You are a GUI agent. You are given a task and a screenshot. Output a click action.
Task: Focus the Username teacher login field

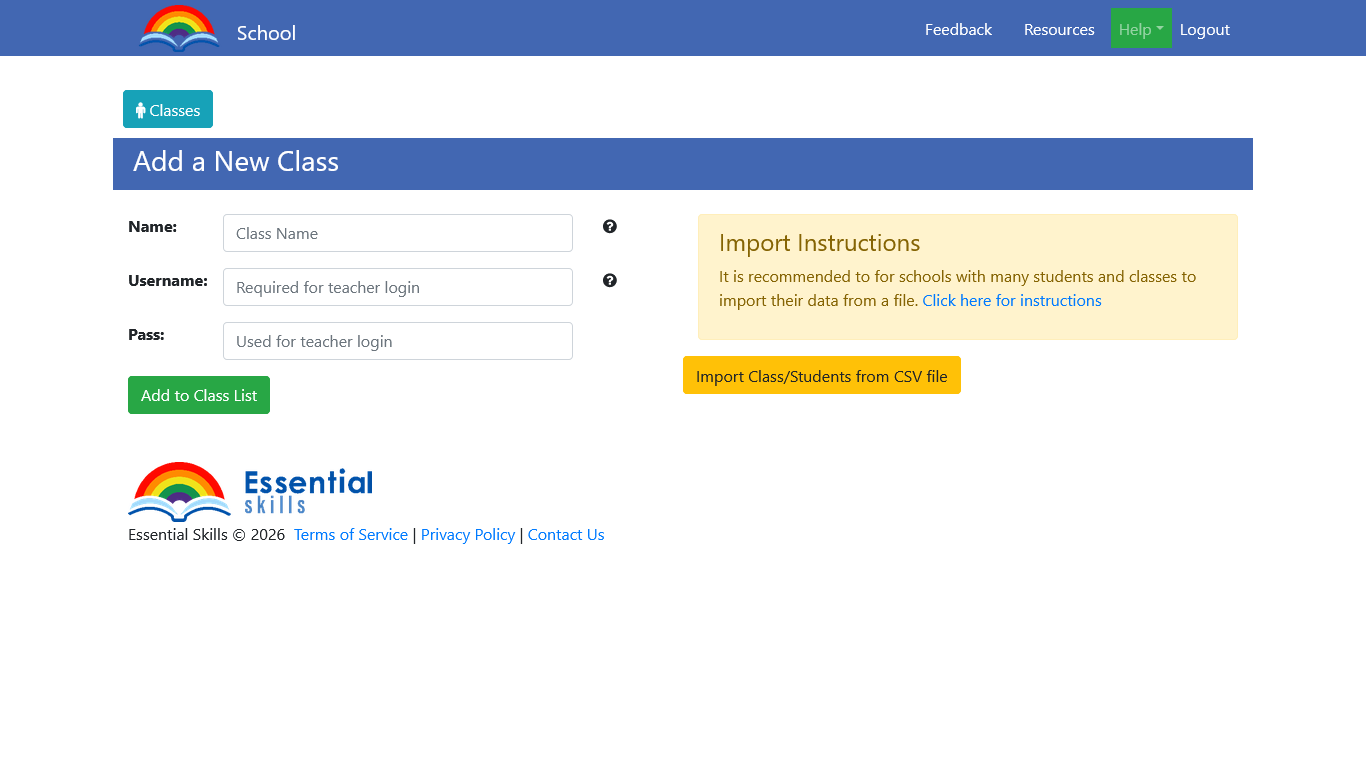(x=398, y=287)
